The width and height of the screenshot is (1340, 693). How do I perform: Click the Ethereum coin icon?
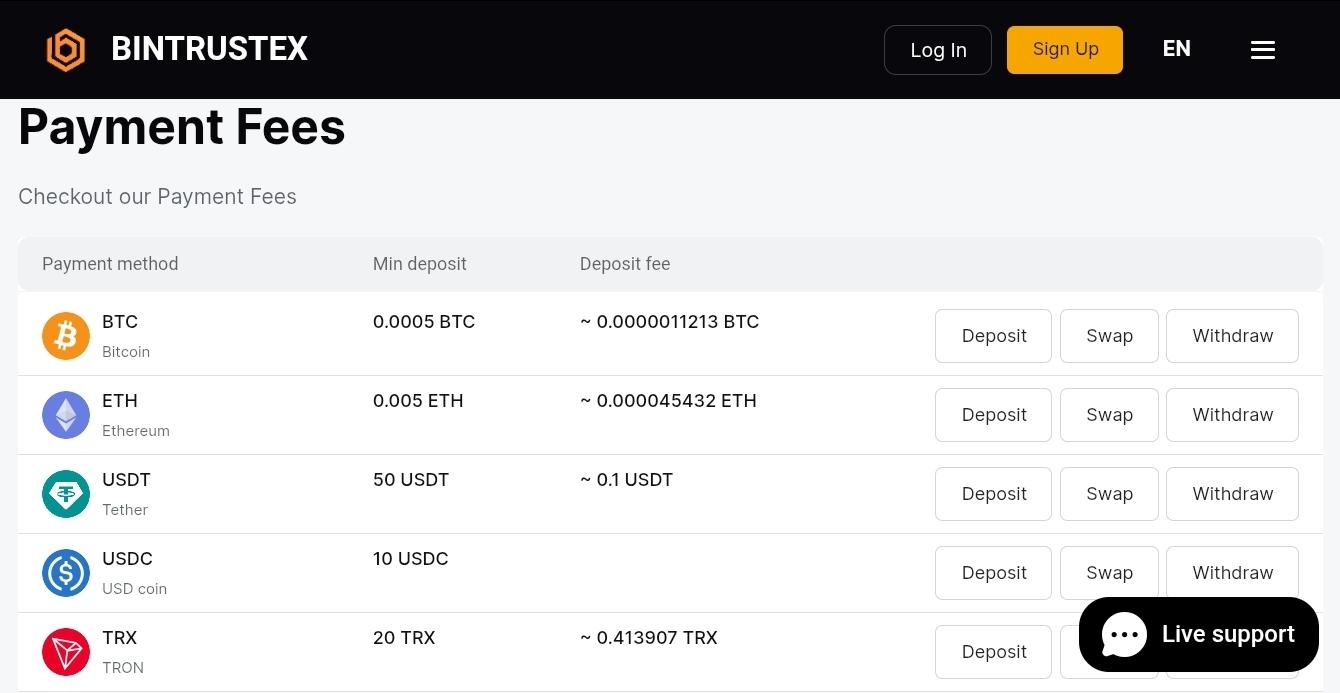(x=66, y=415)
